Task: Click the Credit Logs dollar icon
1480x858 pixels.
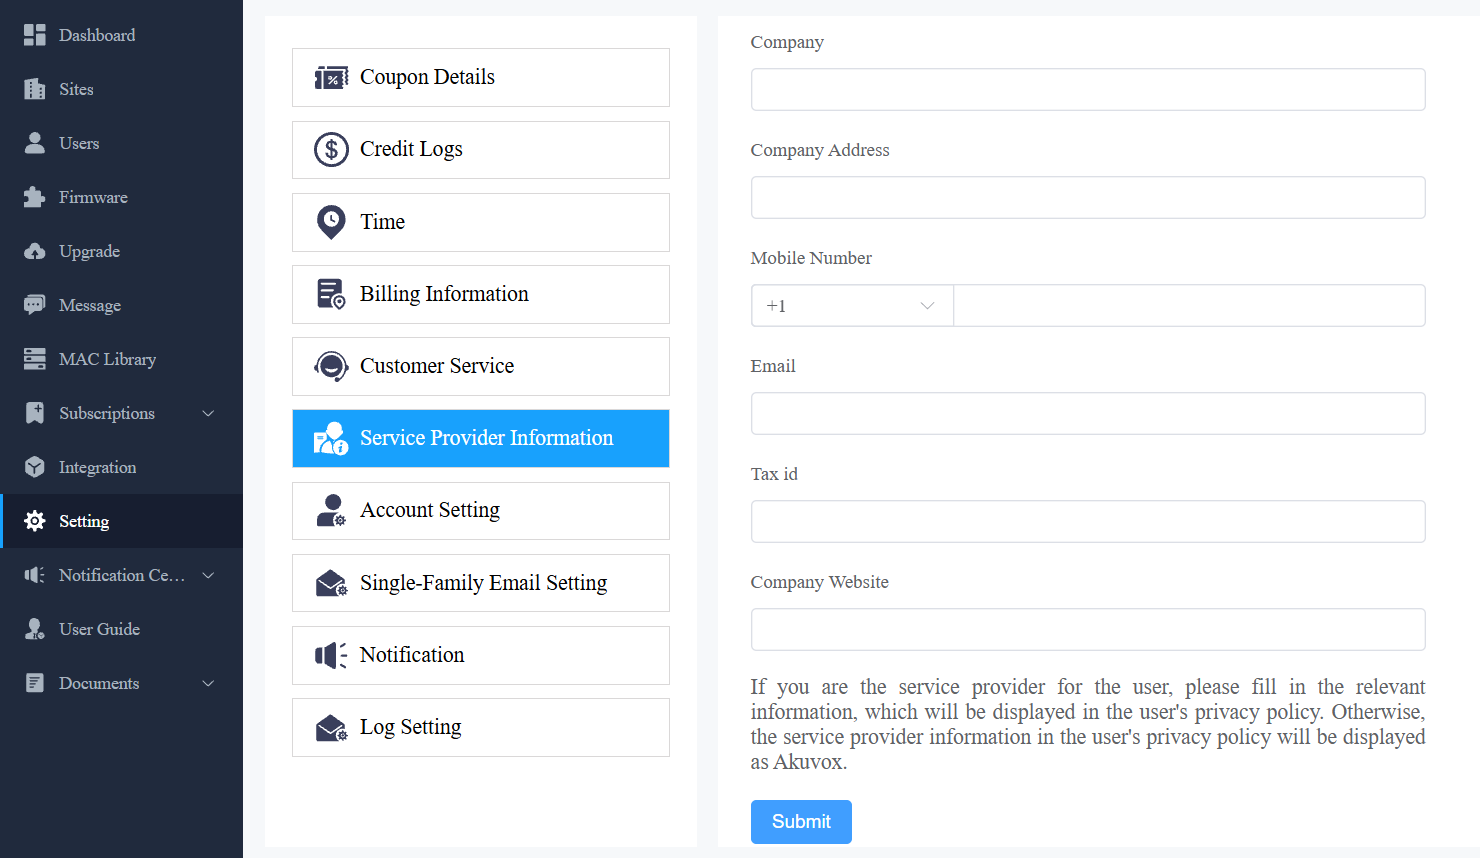Action: coord(331,150)
